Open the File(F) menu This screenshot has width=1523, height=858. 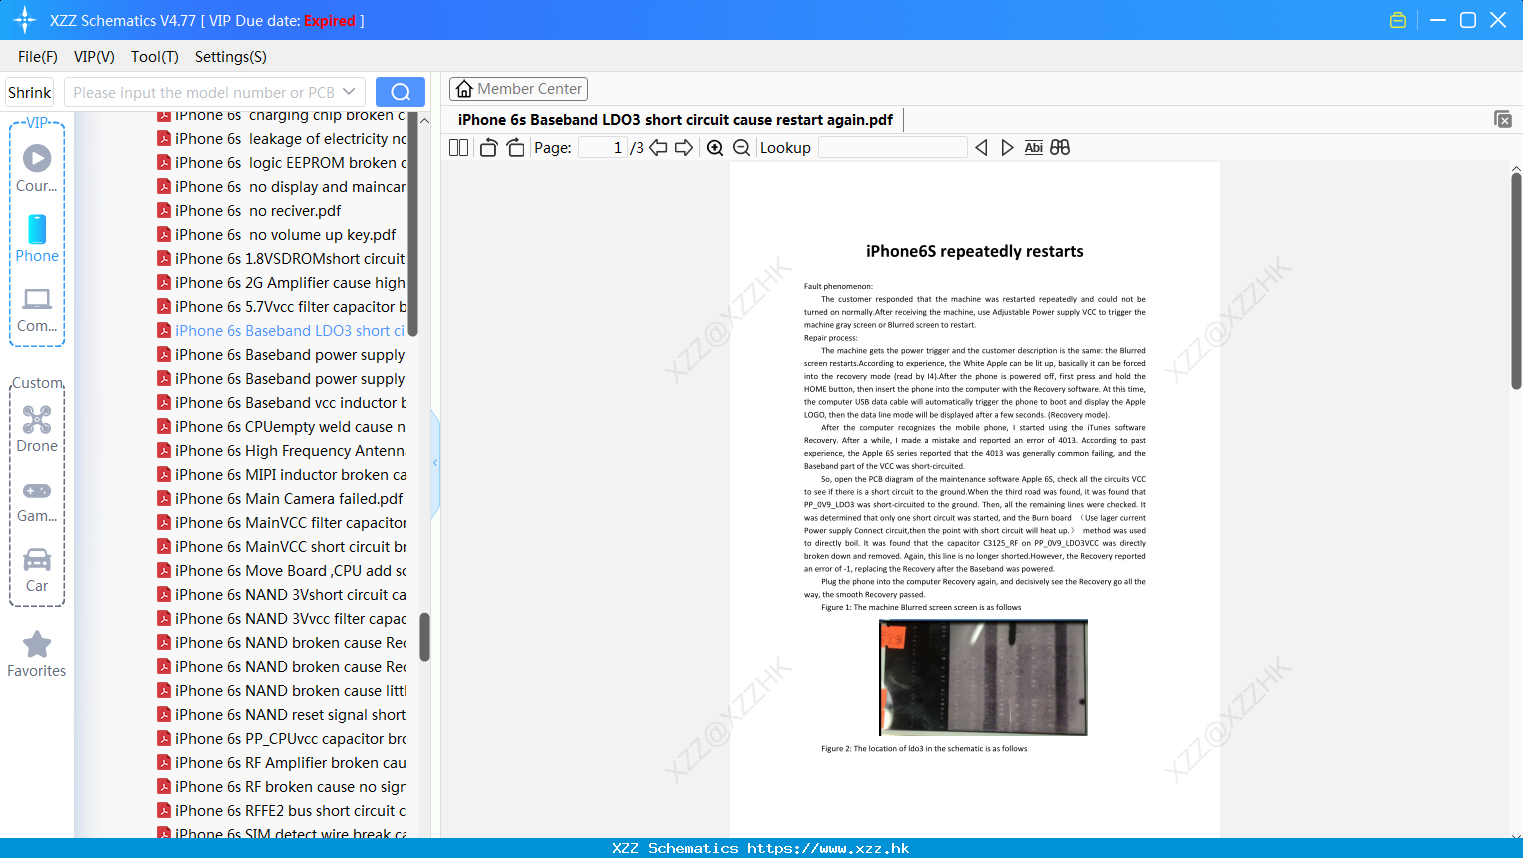click(38, 57)
